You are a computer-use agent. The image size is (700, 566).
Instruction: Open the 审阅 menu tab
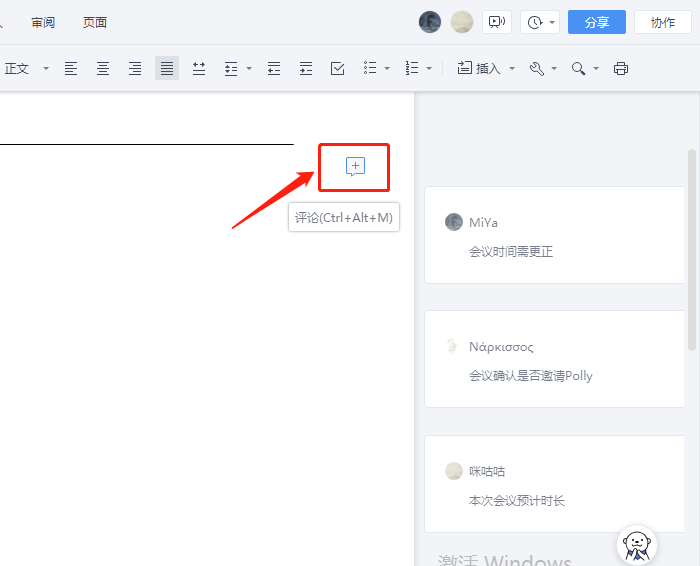(43, 22)
